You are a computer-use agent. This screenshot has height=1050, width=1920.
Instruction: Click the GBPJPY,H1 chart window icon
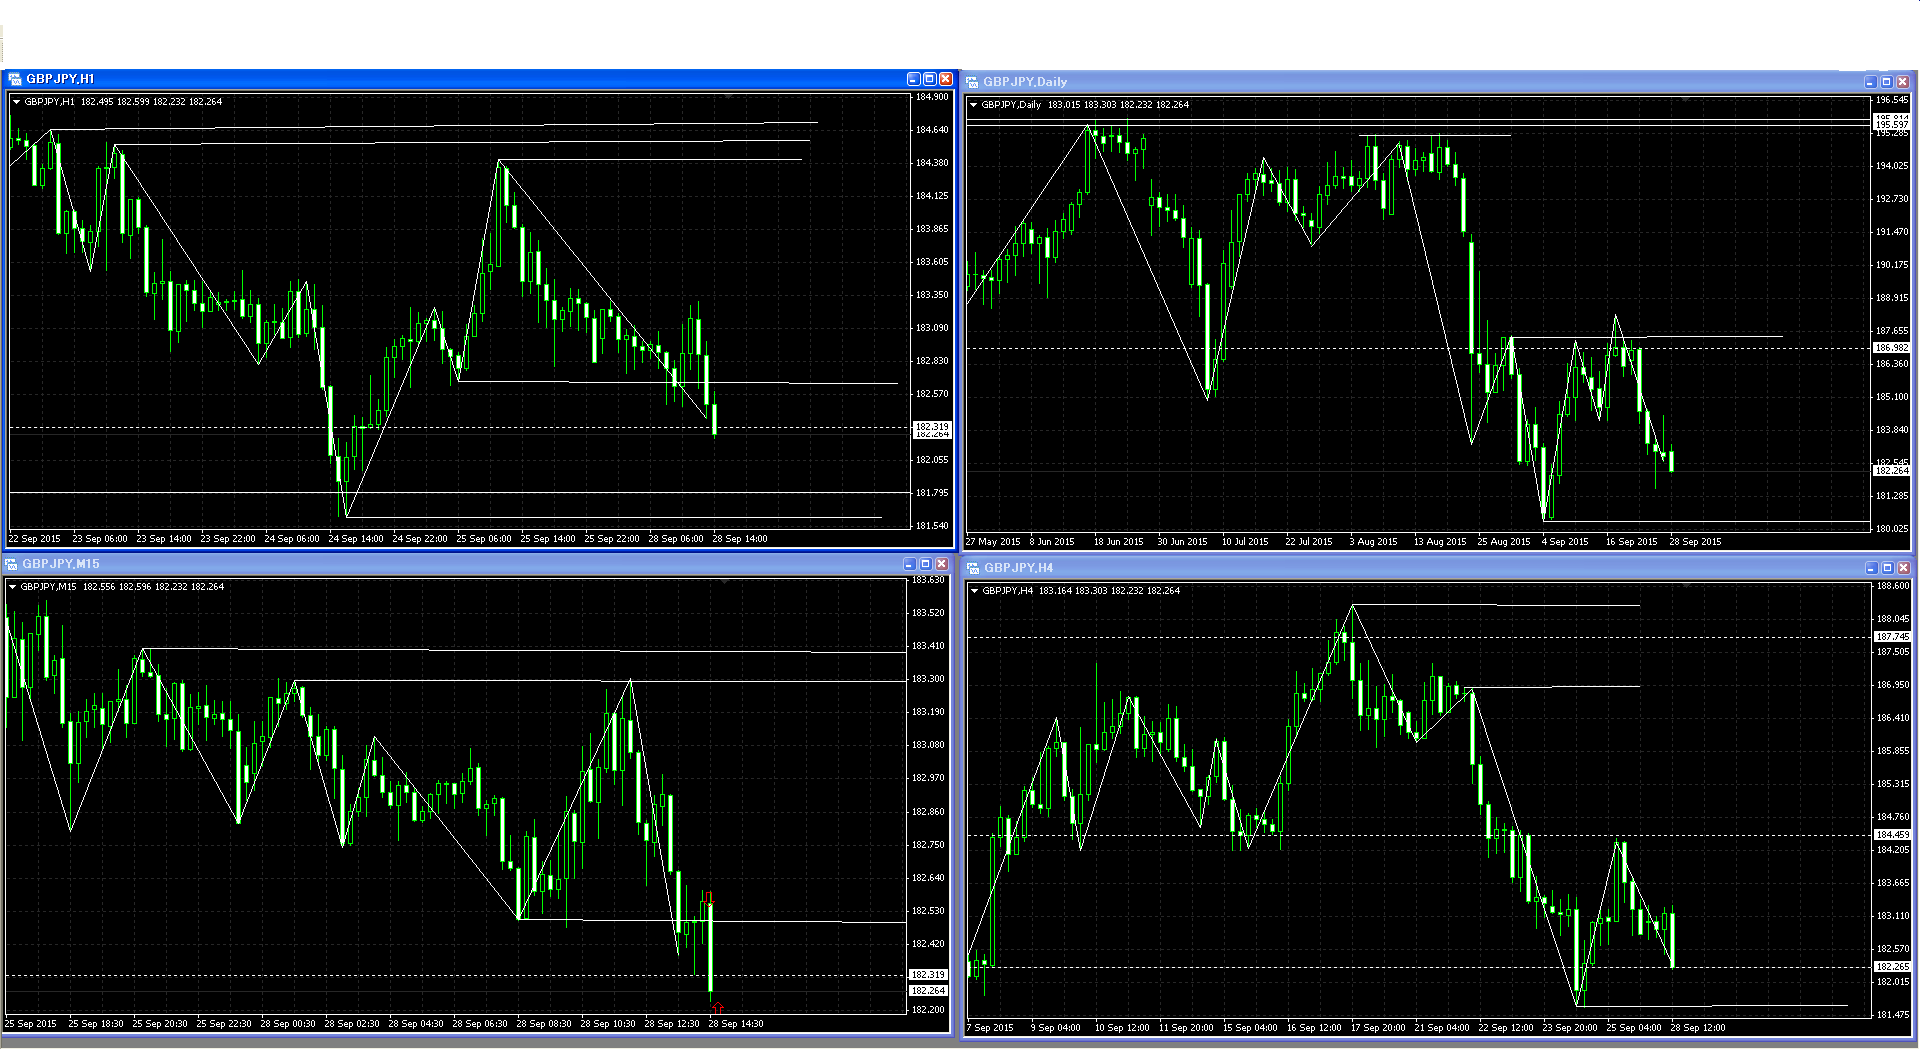14,79
